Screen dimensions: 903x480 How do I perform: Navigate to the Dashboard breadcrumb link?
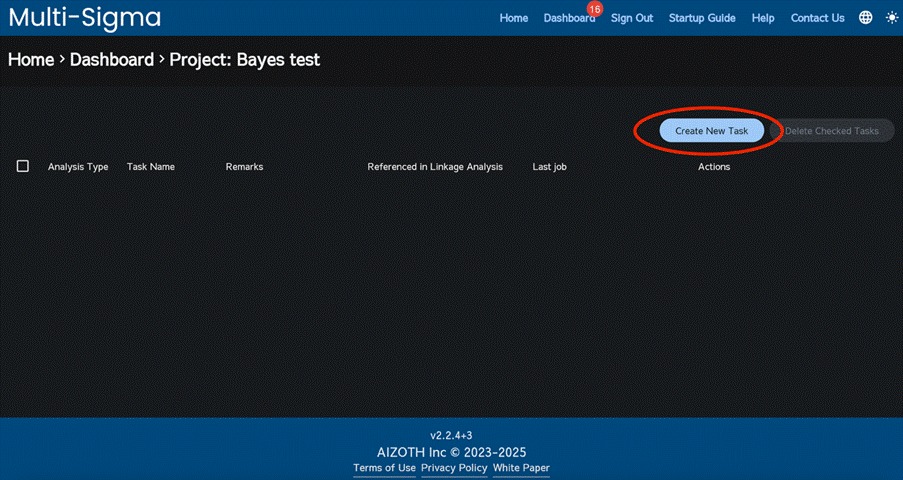click(112, 60)
